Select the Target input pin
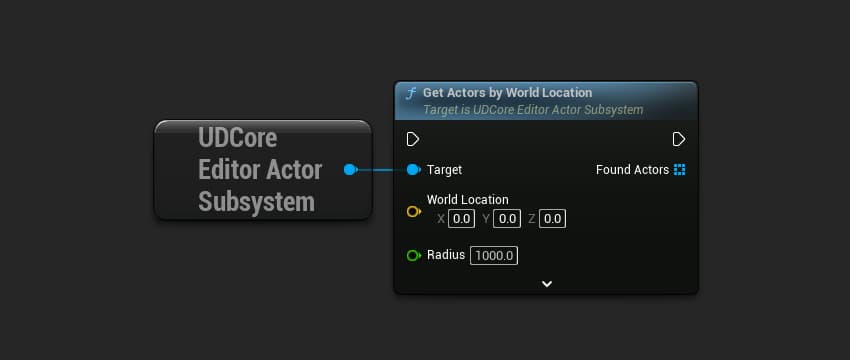 (414, 170)
